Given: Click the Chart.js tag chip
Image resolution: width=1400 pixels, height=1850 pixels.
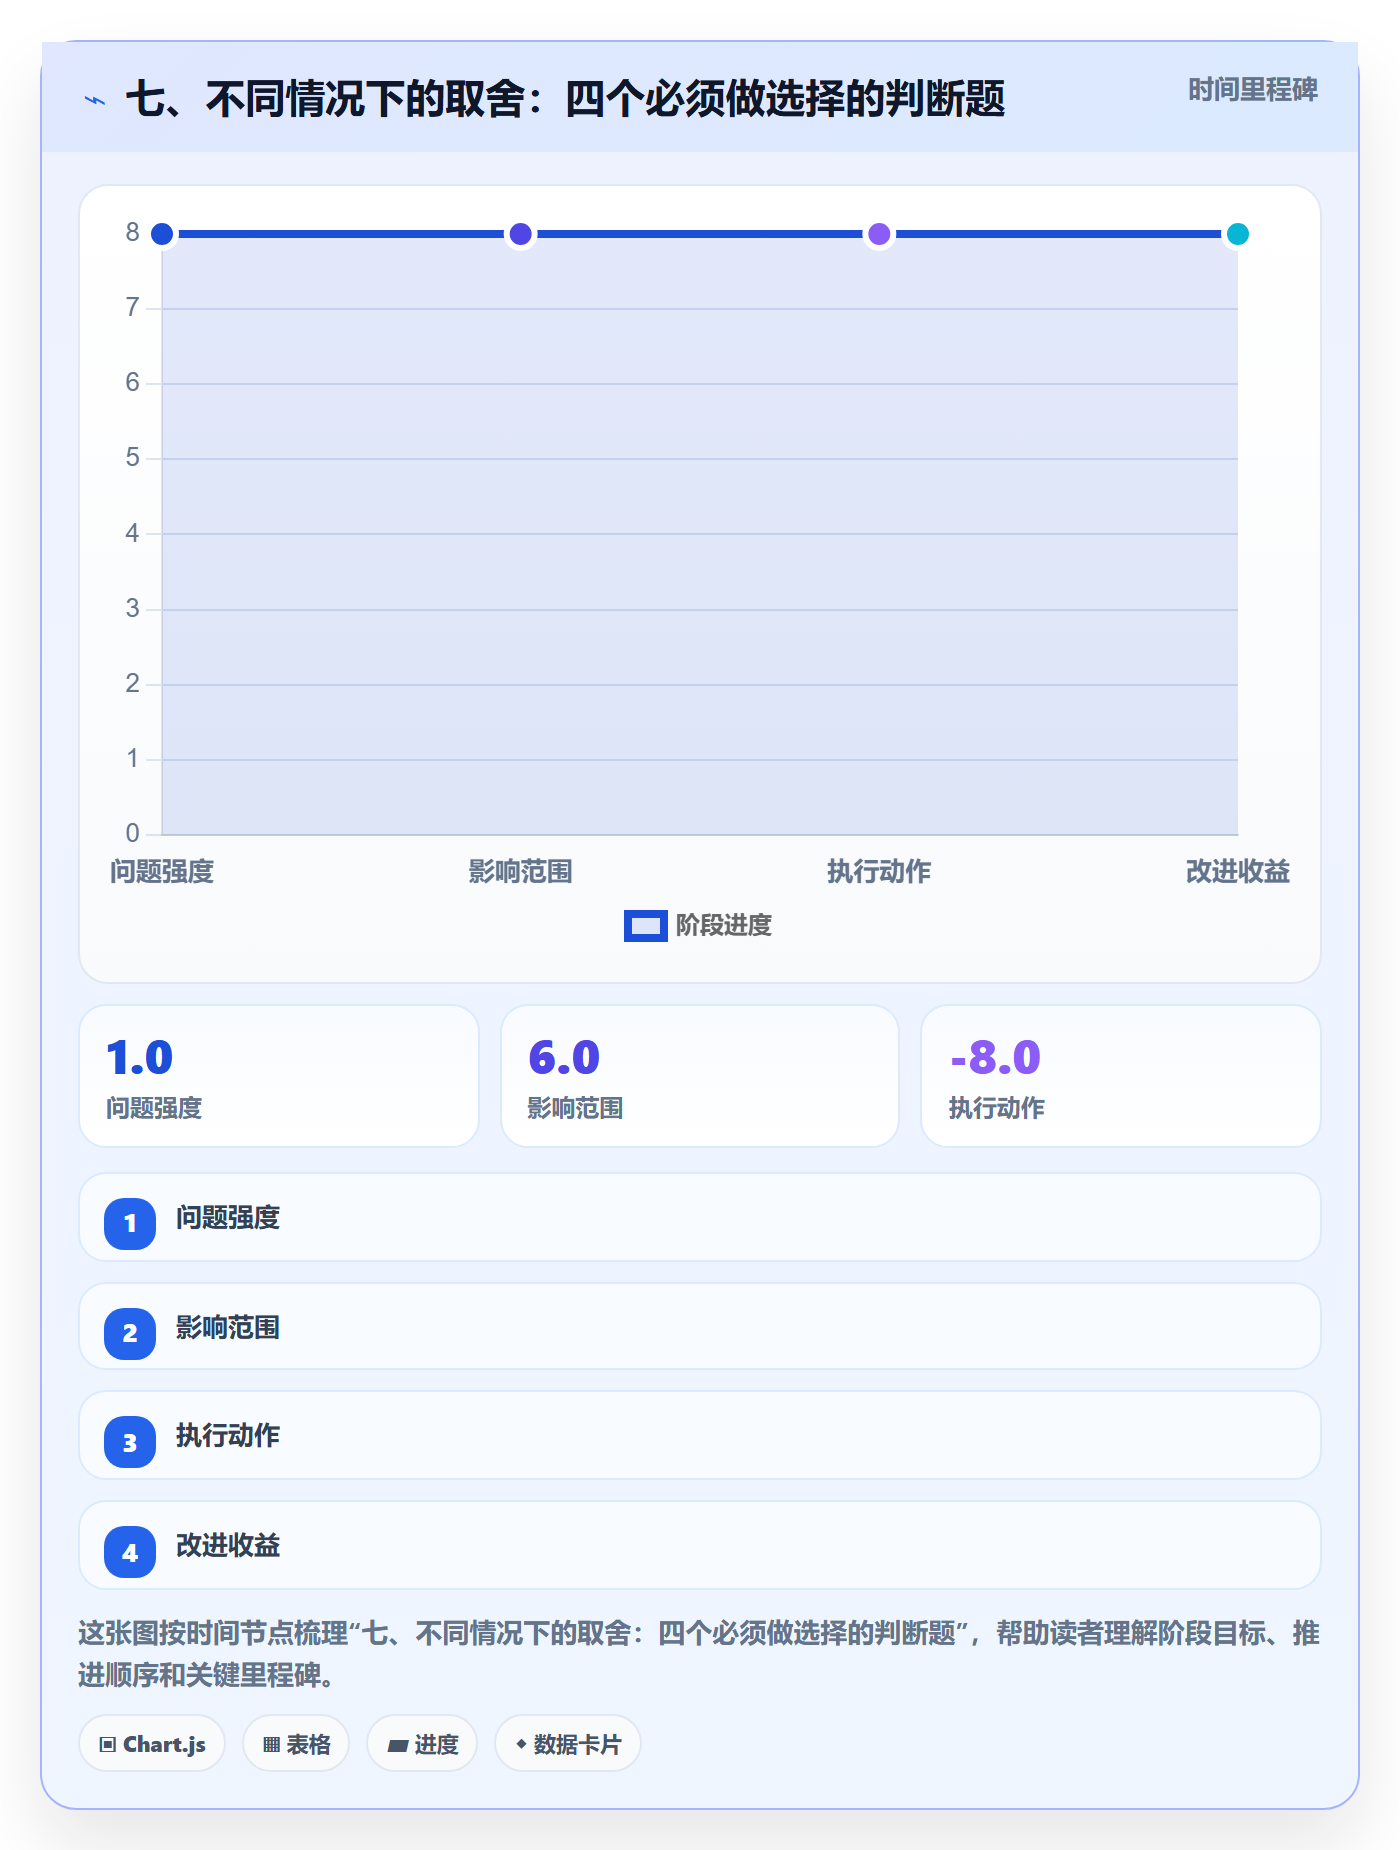Looking at the screenshot, I should pos(152,1744).
